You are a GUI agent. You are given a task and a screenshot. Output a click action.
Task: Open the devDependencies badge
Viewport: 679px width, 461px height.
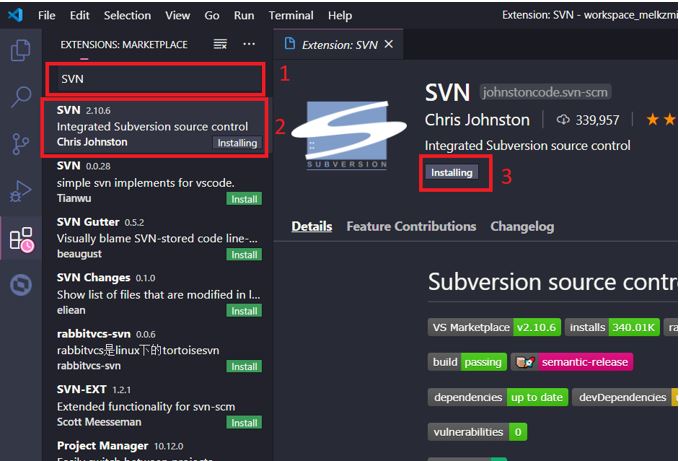point(625,397)
